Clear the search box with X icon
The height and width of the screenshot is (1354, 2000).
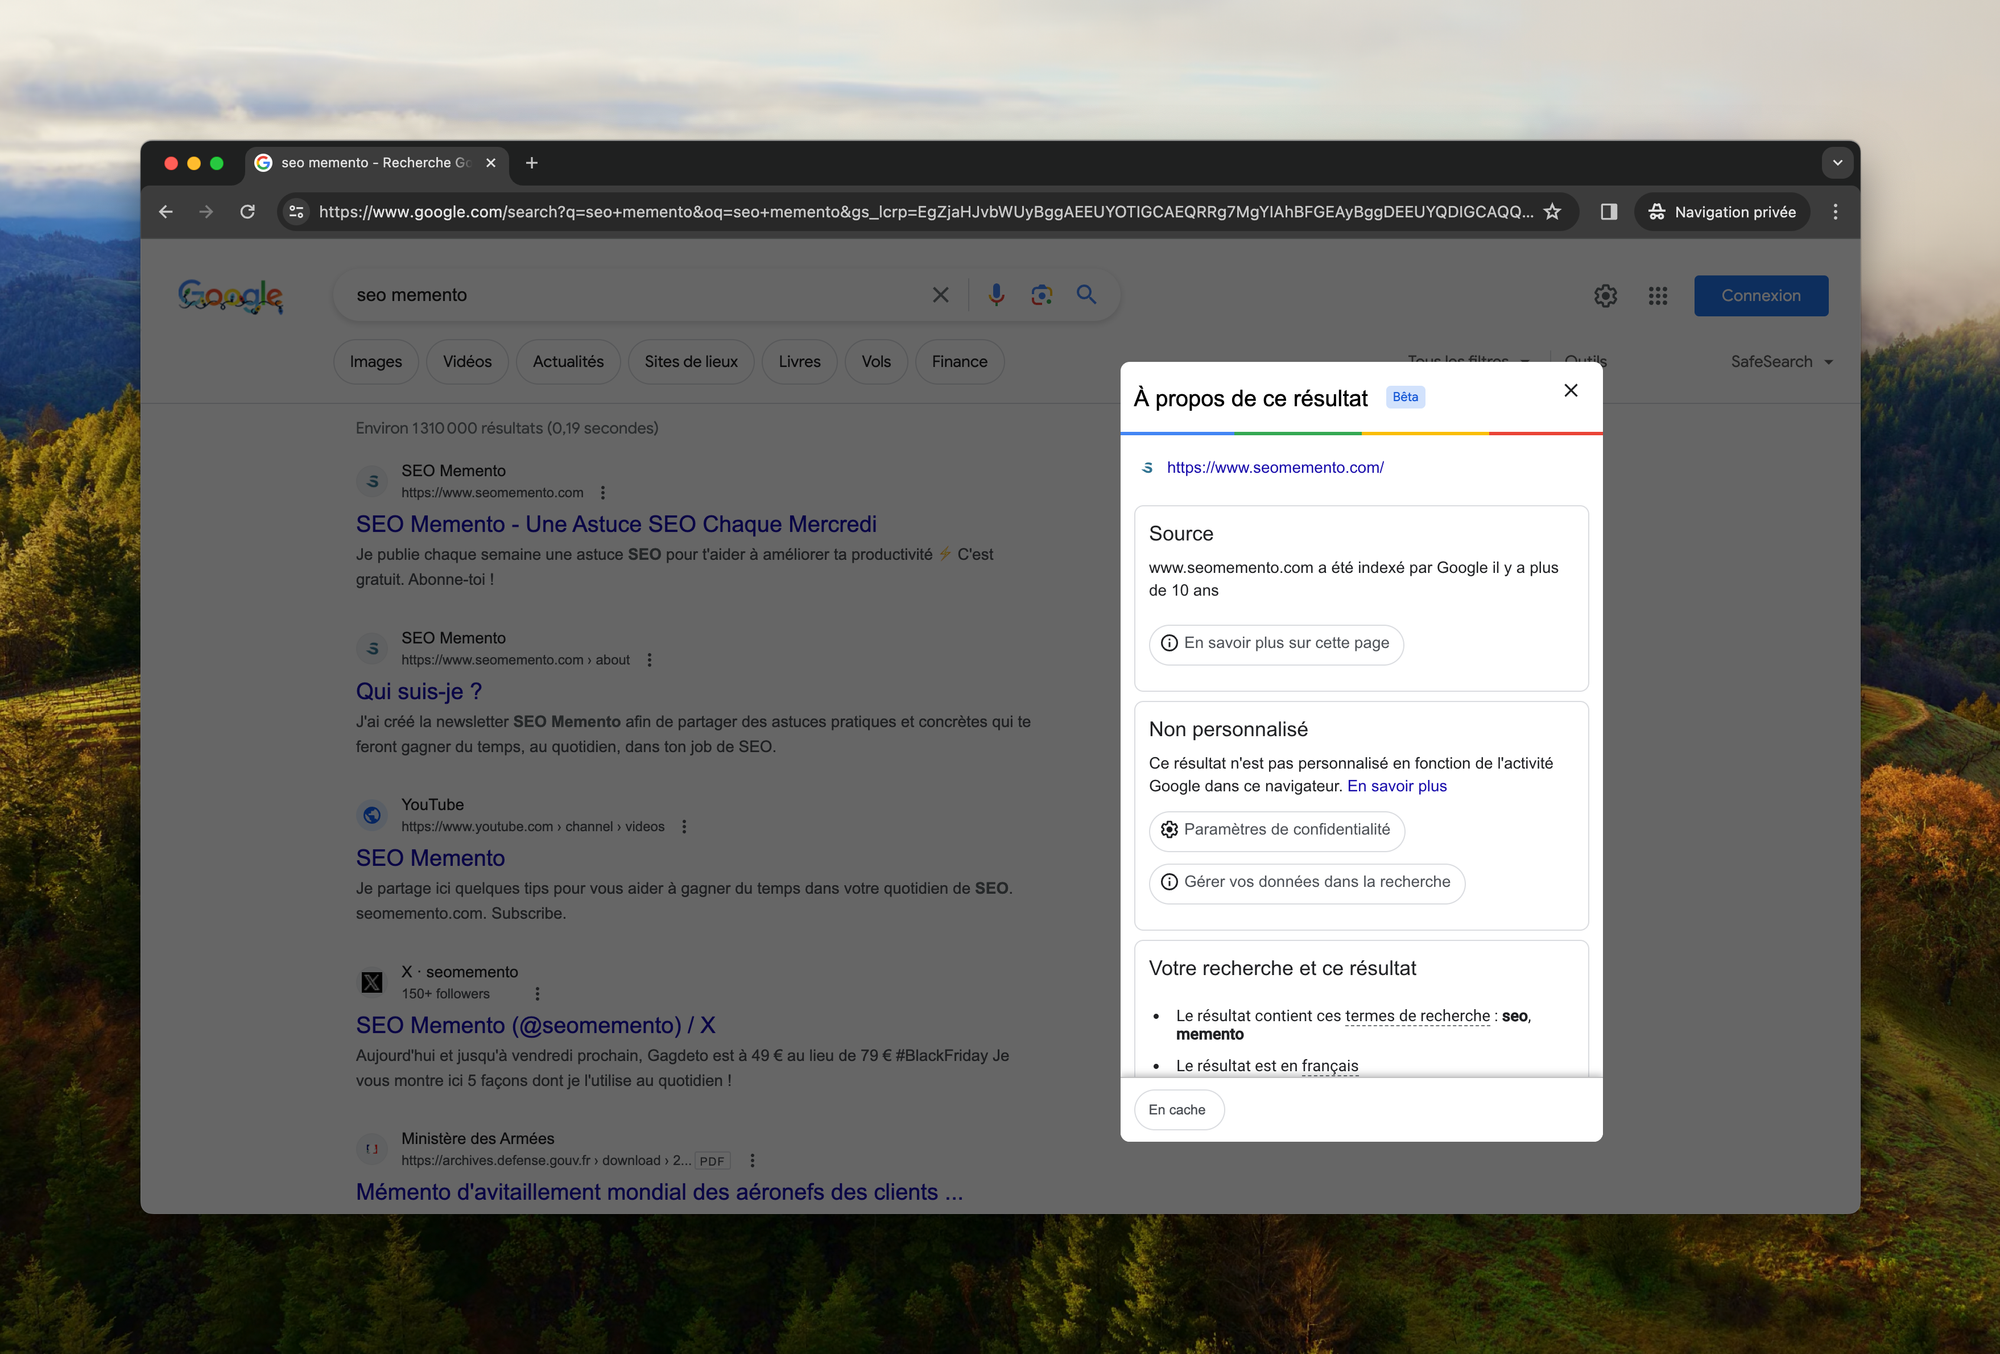coord(941,295)
